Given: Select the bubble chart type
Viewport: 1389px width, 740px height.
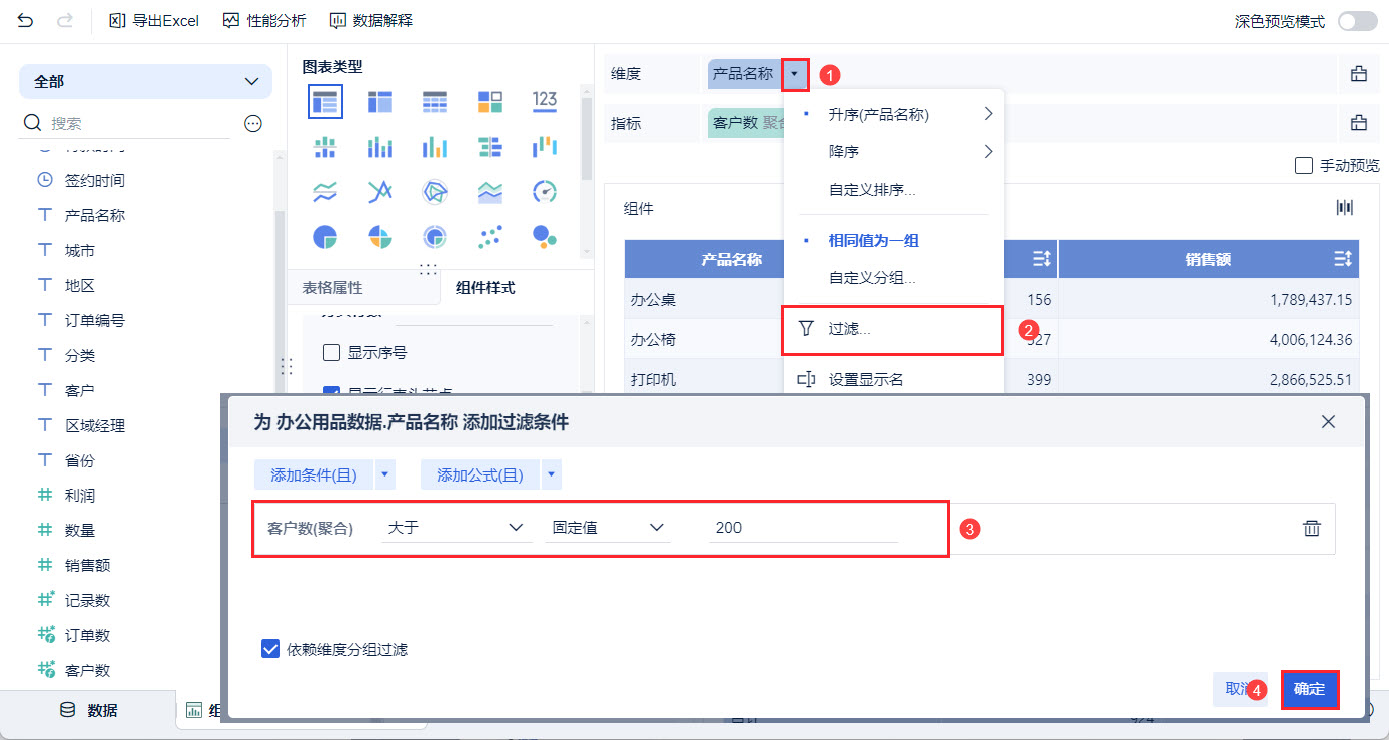Looking at the screenshot, I should (x=545, y=236).
